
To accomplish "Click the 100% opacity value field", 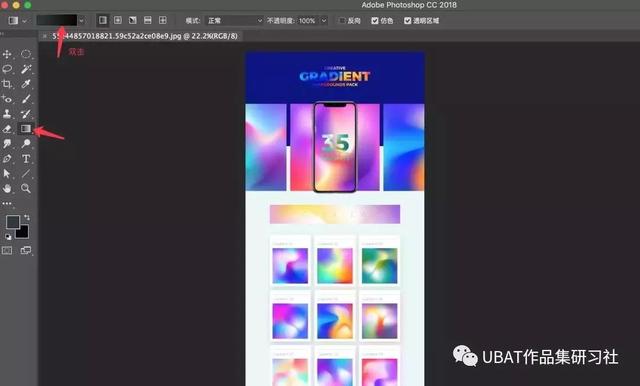I will point(307,20).
